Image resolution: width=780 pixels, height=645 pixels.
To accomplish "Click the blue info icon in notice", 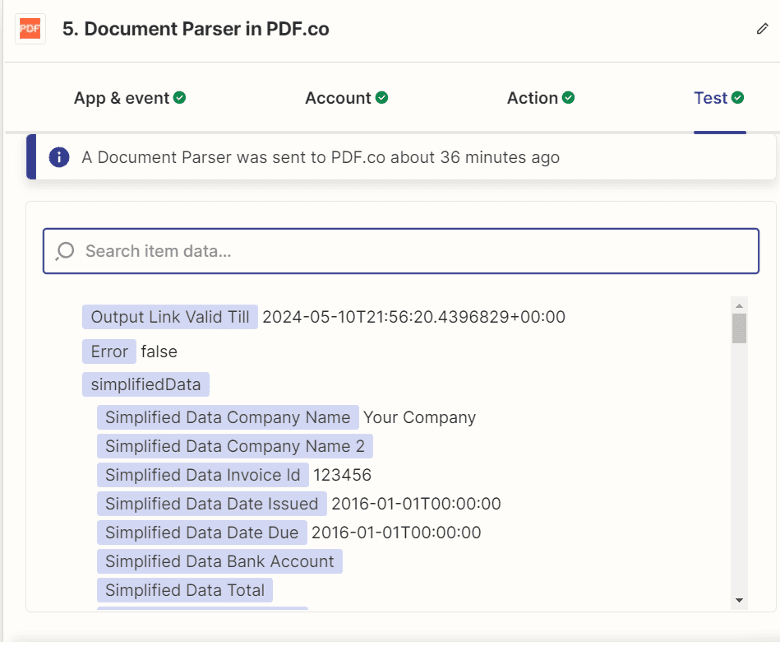I will click(x=59, y=157).
